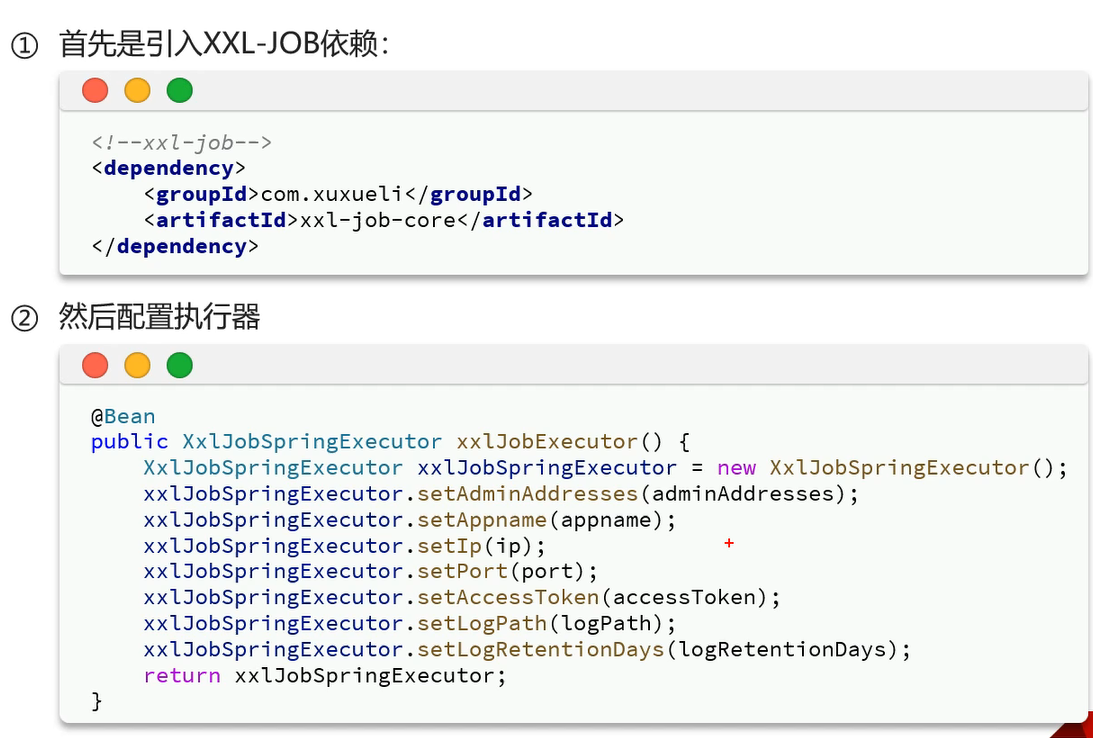Click the 'return xxlJobSpringExecutor;' line
Image resolution: width=1093 pixels, height=738 pixels.
pos(325,675)
